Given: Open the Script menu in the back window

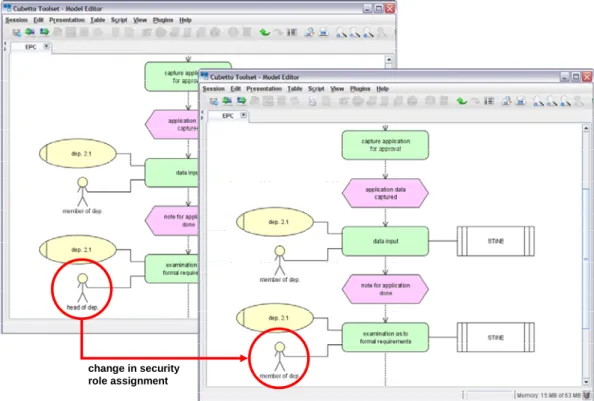Looking at the screenshot, I should point(119,20).
